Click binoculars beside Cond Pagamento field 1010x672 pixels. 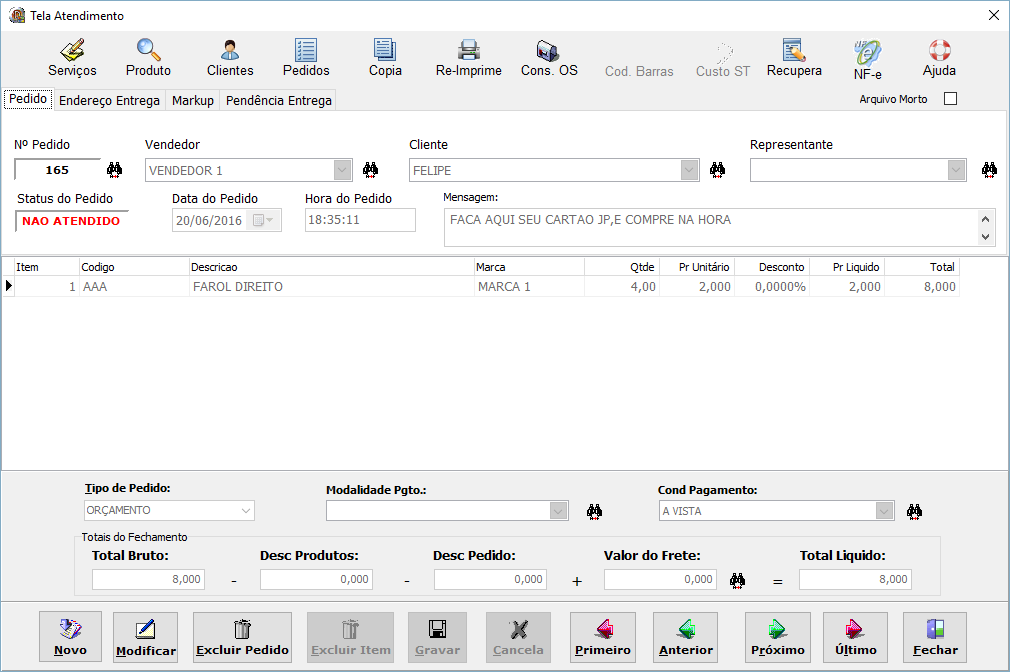(914, 512)
